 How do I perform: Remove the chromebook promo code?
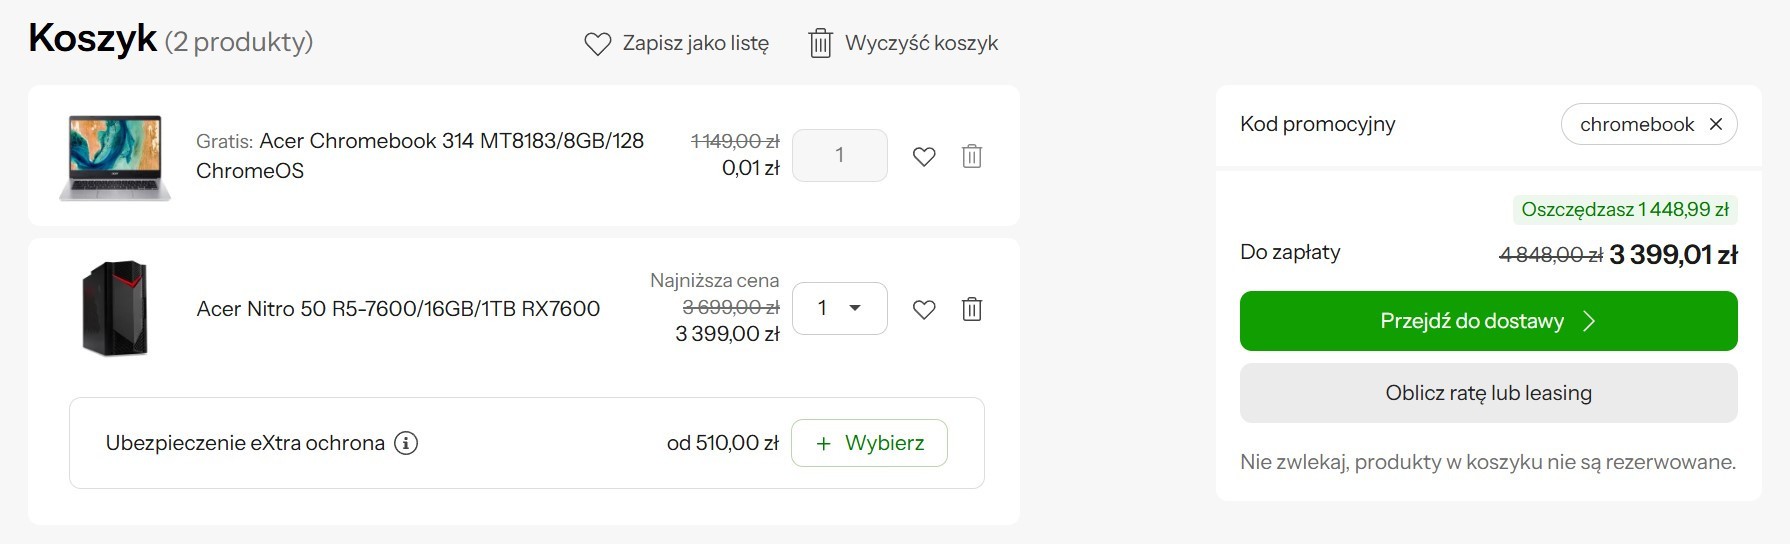[1716, 124]
